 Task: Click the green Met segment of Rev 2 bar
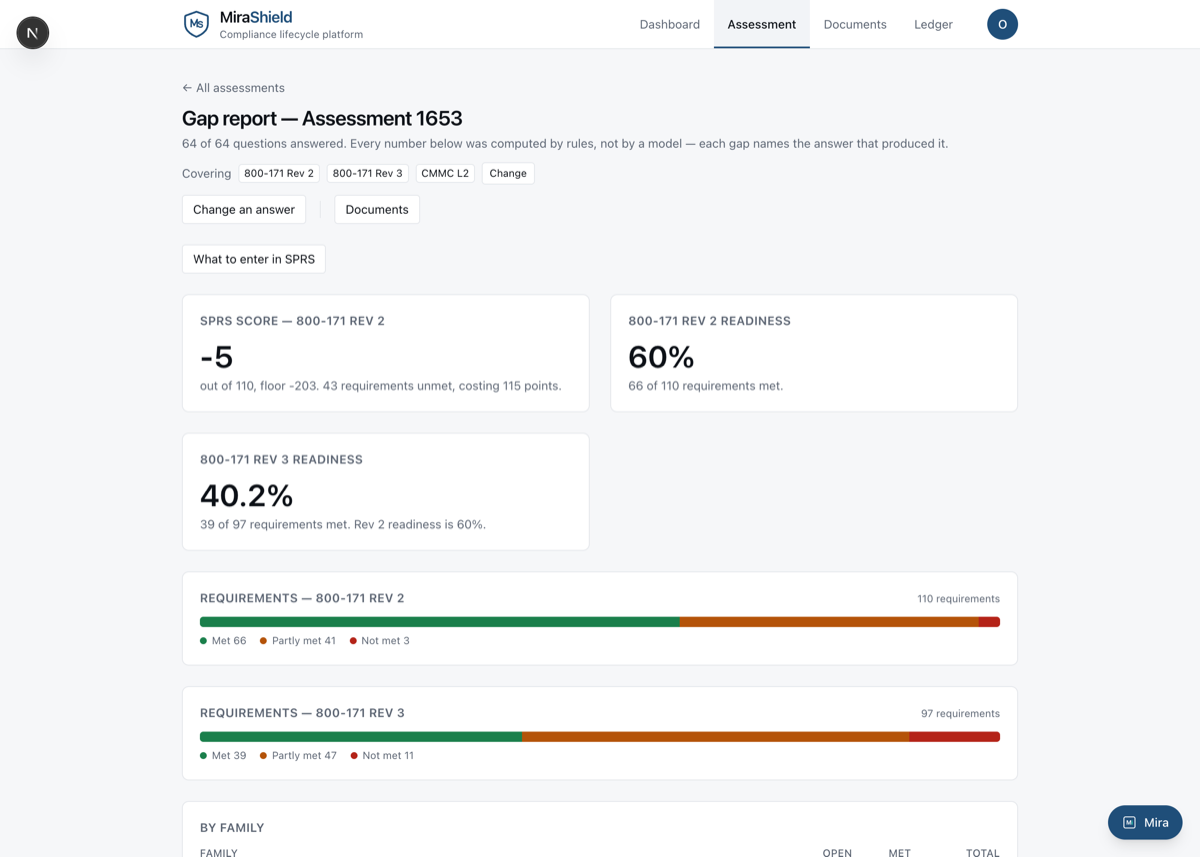click(x=440, y=622)
